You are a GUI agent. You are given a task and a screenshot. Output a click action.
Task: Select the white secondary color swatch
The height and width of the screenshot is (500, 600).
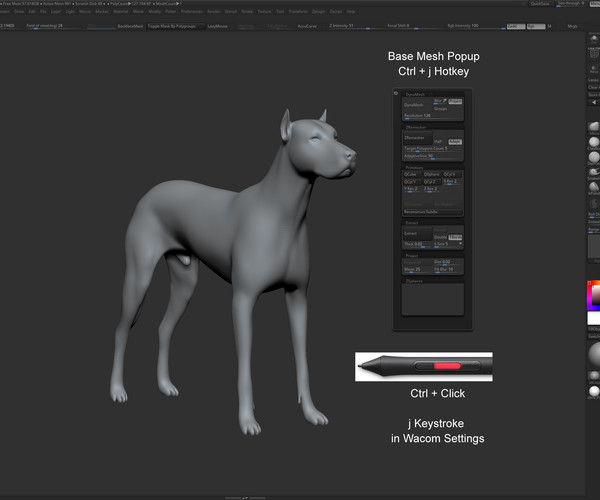(x=594, y=318)
